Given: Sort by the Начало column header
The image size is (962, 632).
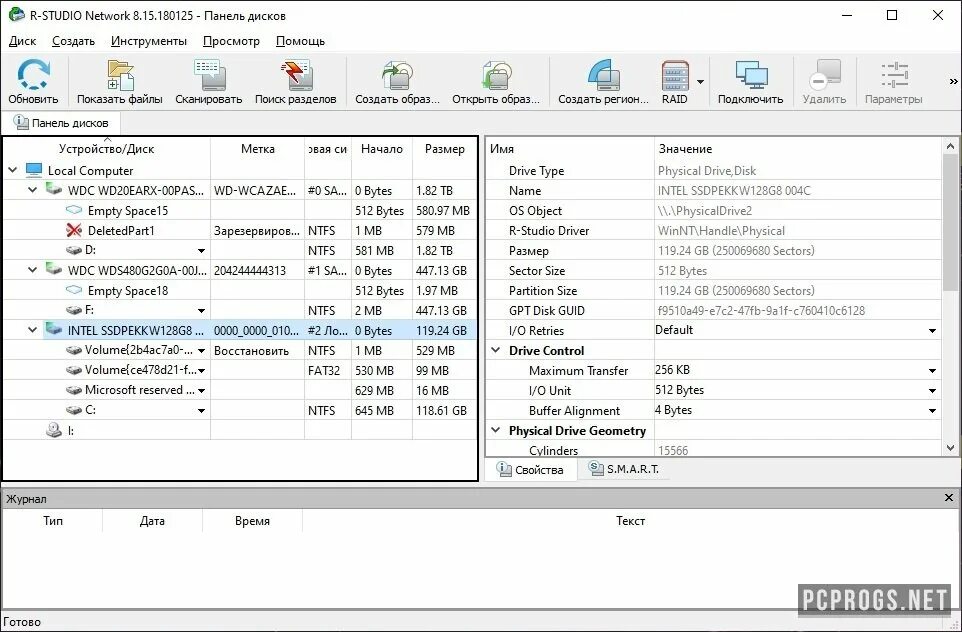Looking at the screenshot, I should click(382, 148).
